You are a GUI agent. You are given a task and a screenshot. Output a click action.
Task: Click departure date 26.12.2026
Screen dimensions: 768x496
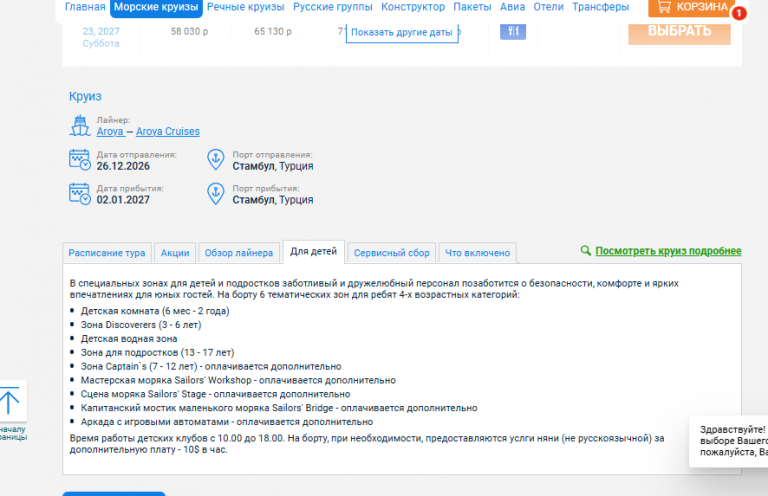tap(123, 166)
